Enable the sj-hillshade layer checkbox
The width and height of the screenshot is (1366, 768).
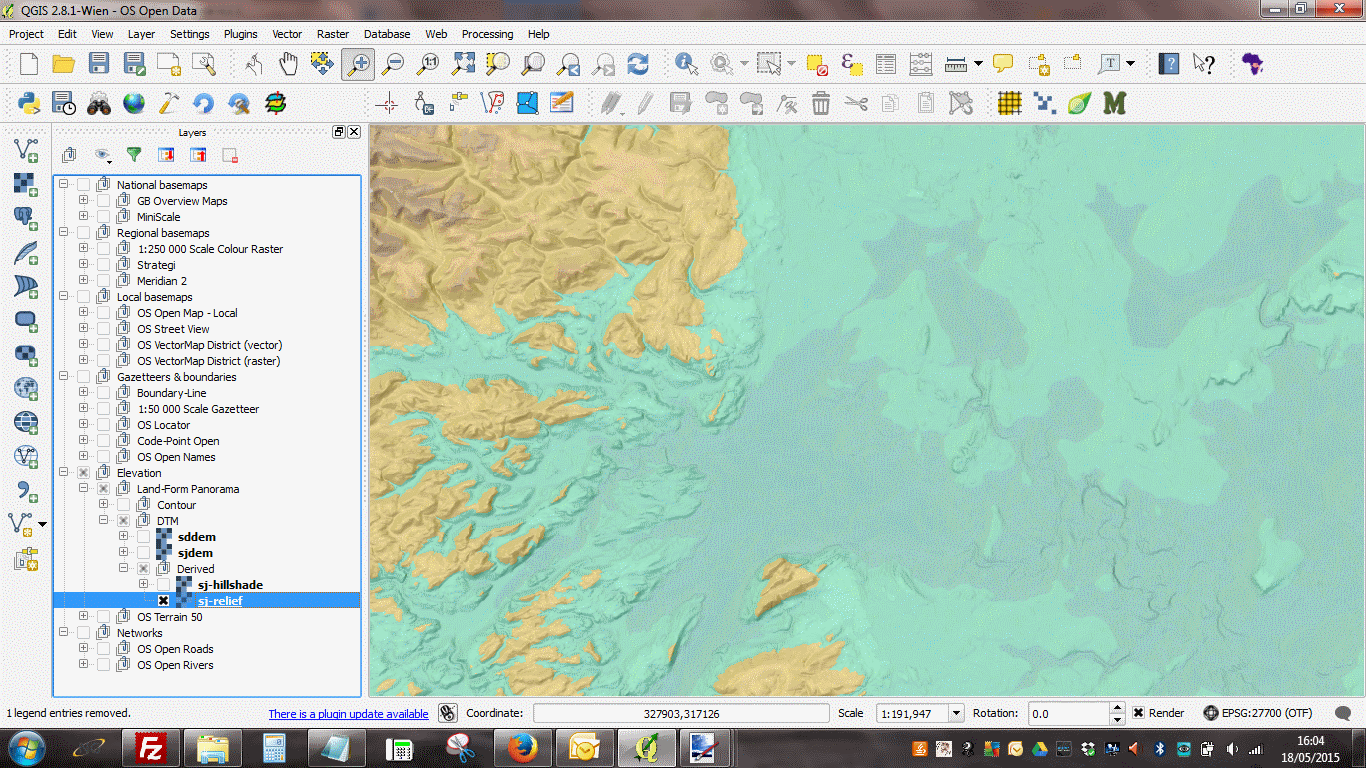pyautogui.click(x=163, y=585)
